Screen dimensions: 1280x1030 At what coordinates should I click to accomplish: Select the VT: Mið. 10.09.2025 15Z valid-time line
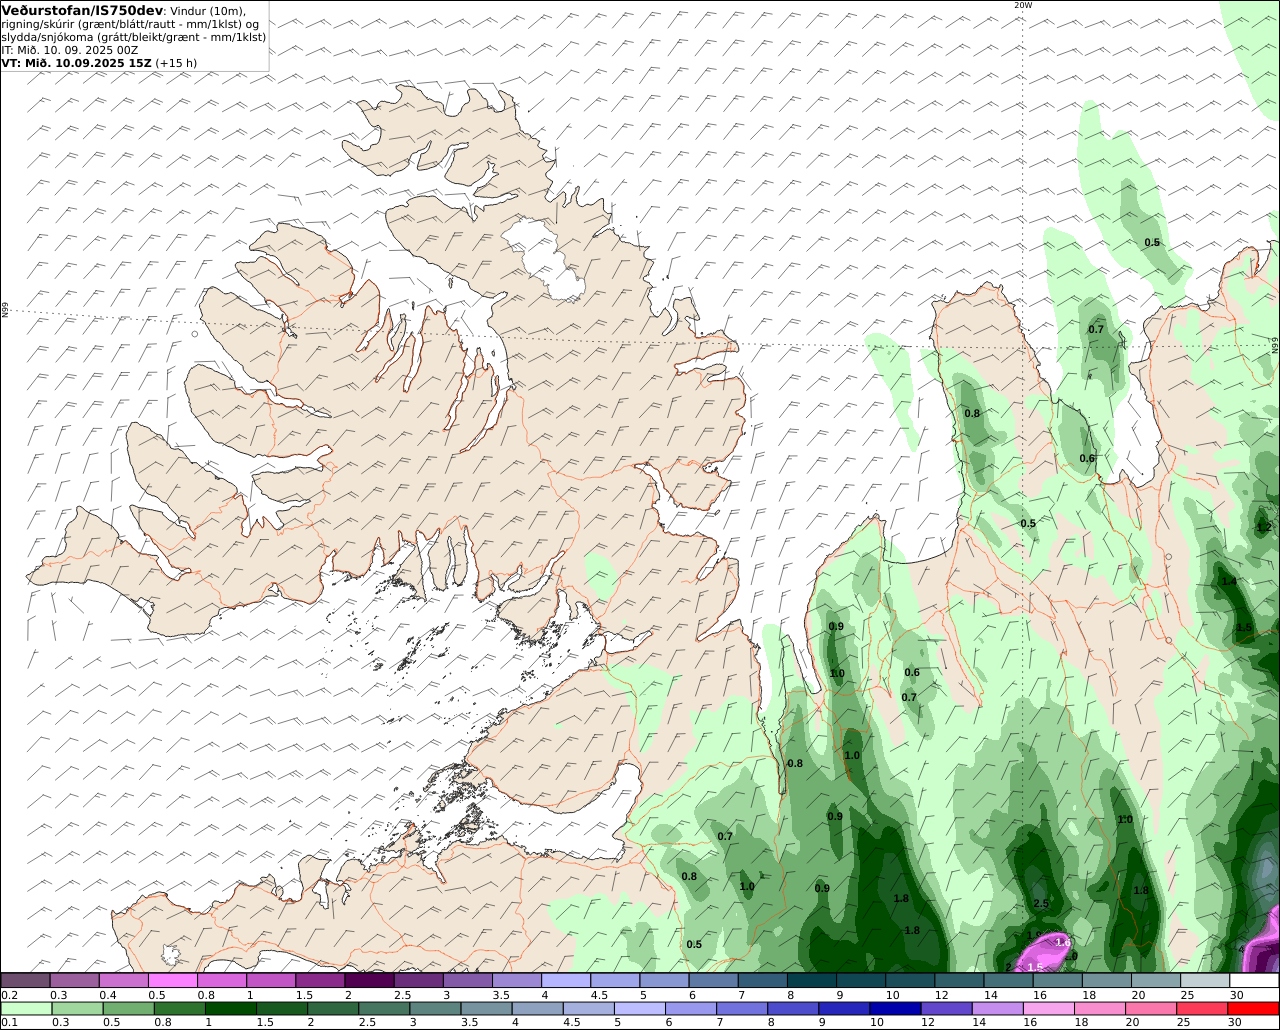coord(76,62)
